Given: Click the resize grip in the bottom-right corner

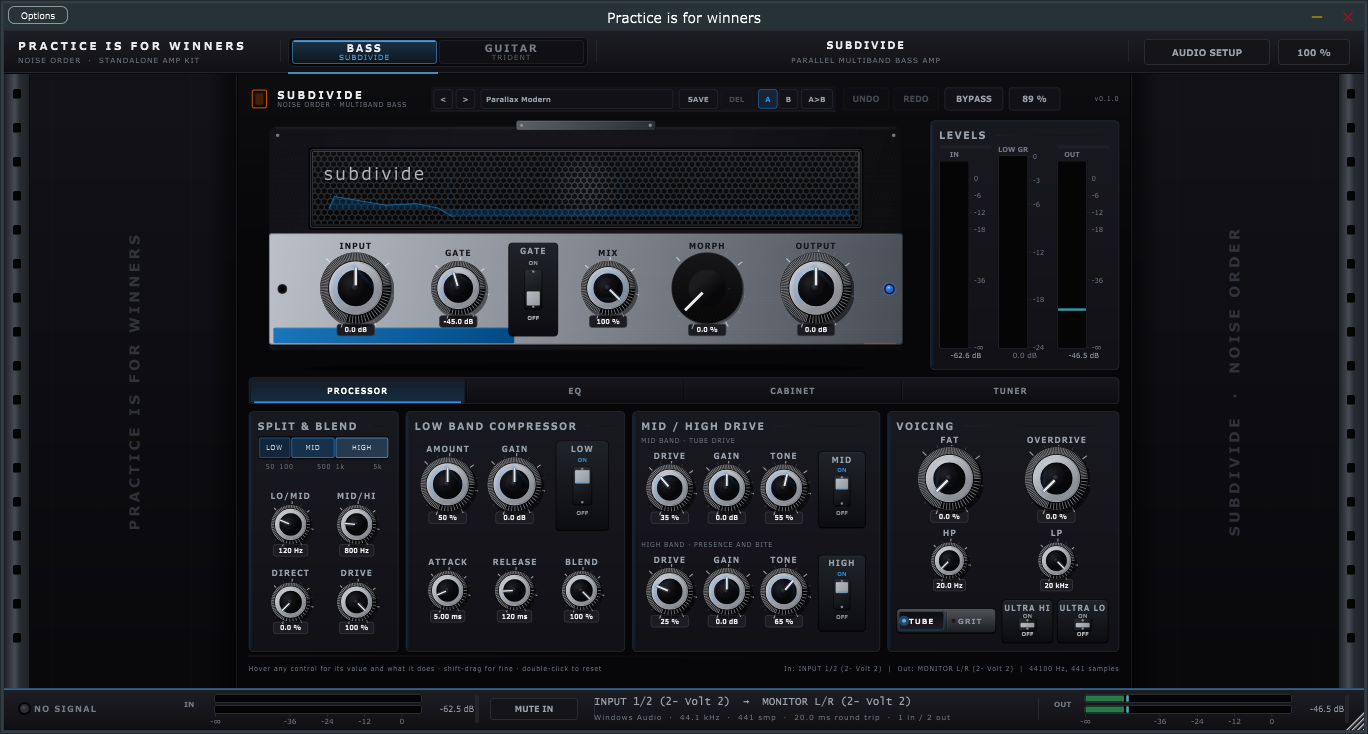Looking at the screenshot, I should click(x=1353, y=719).
